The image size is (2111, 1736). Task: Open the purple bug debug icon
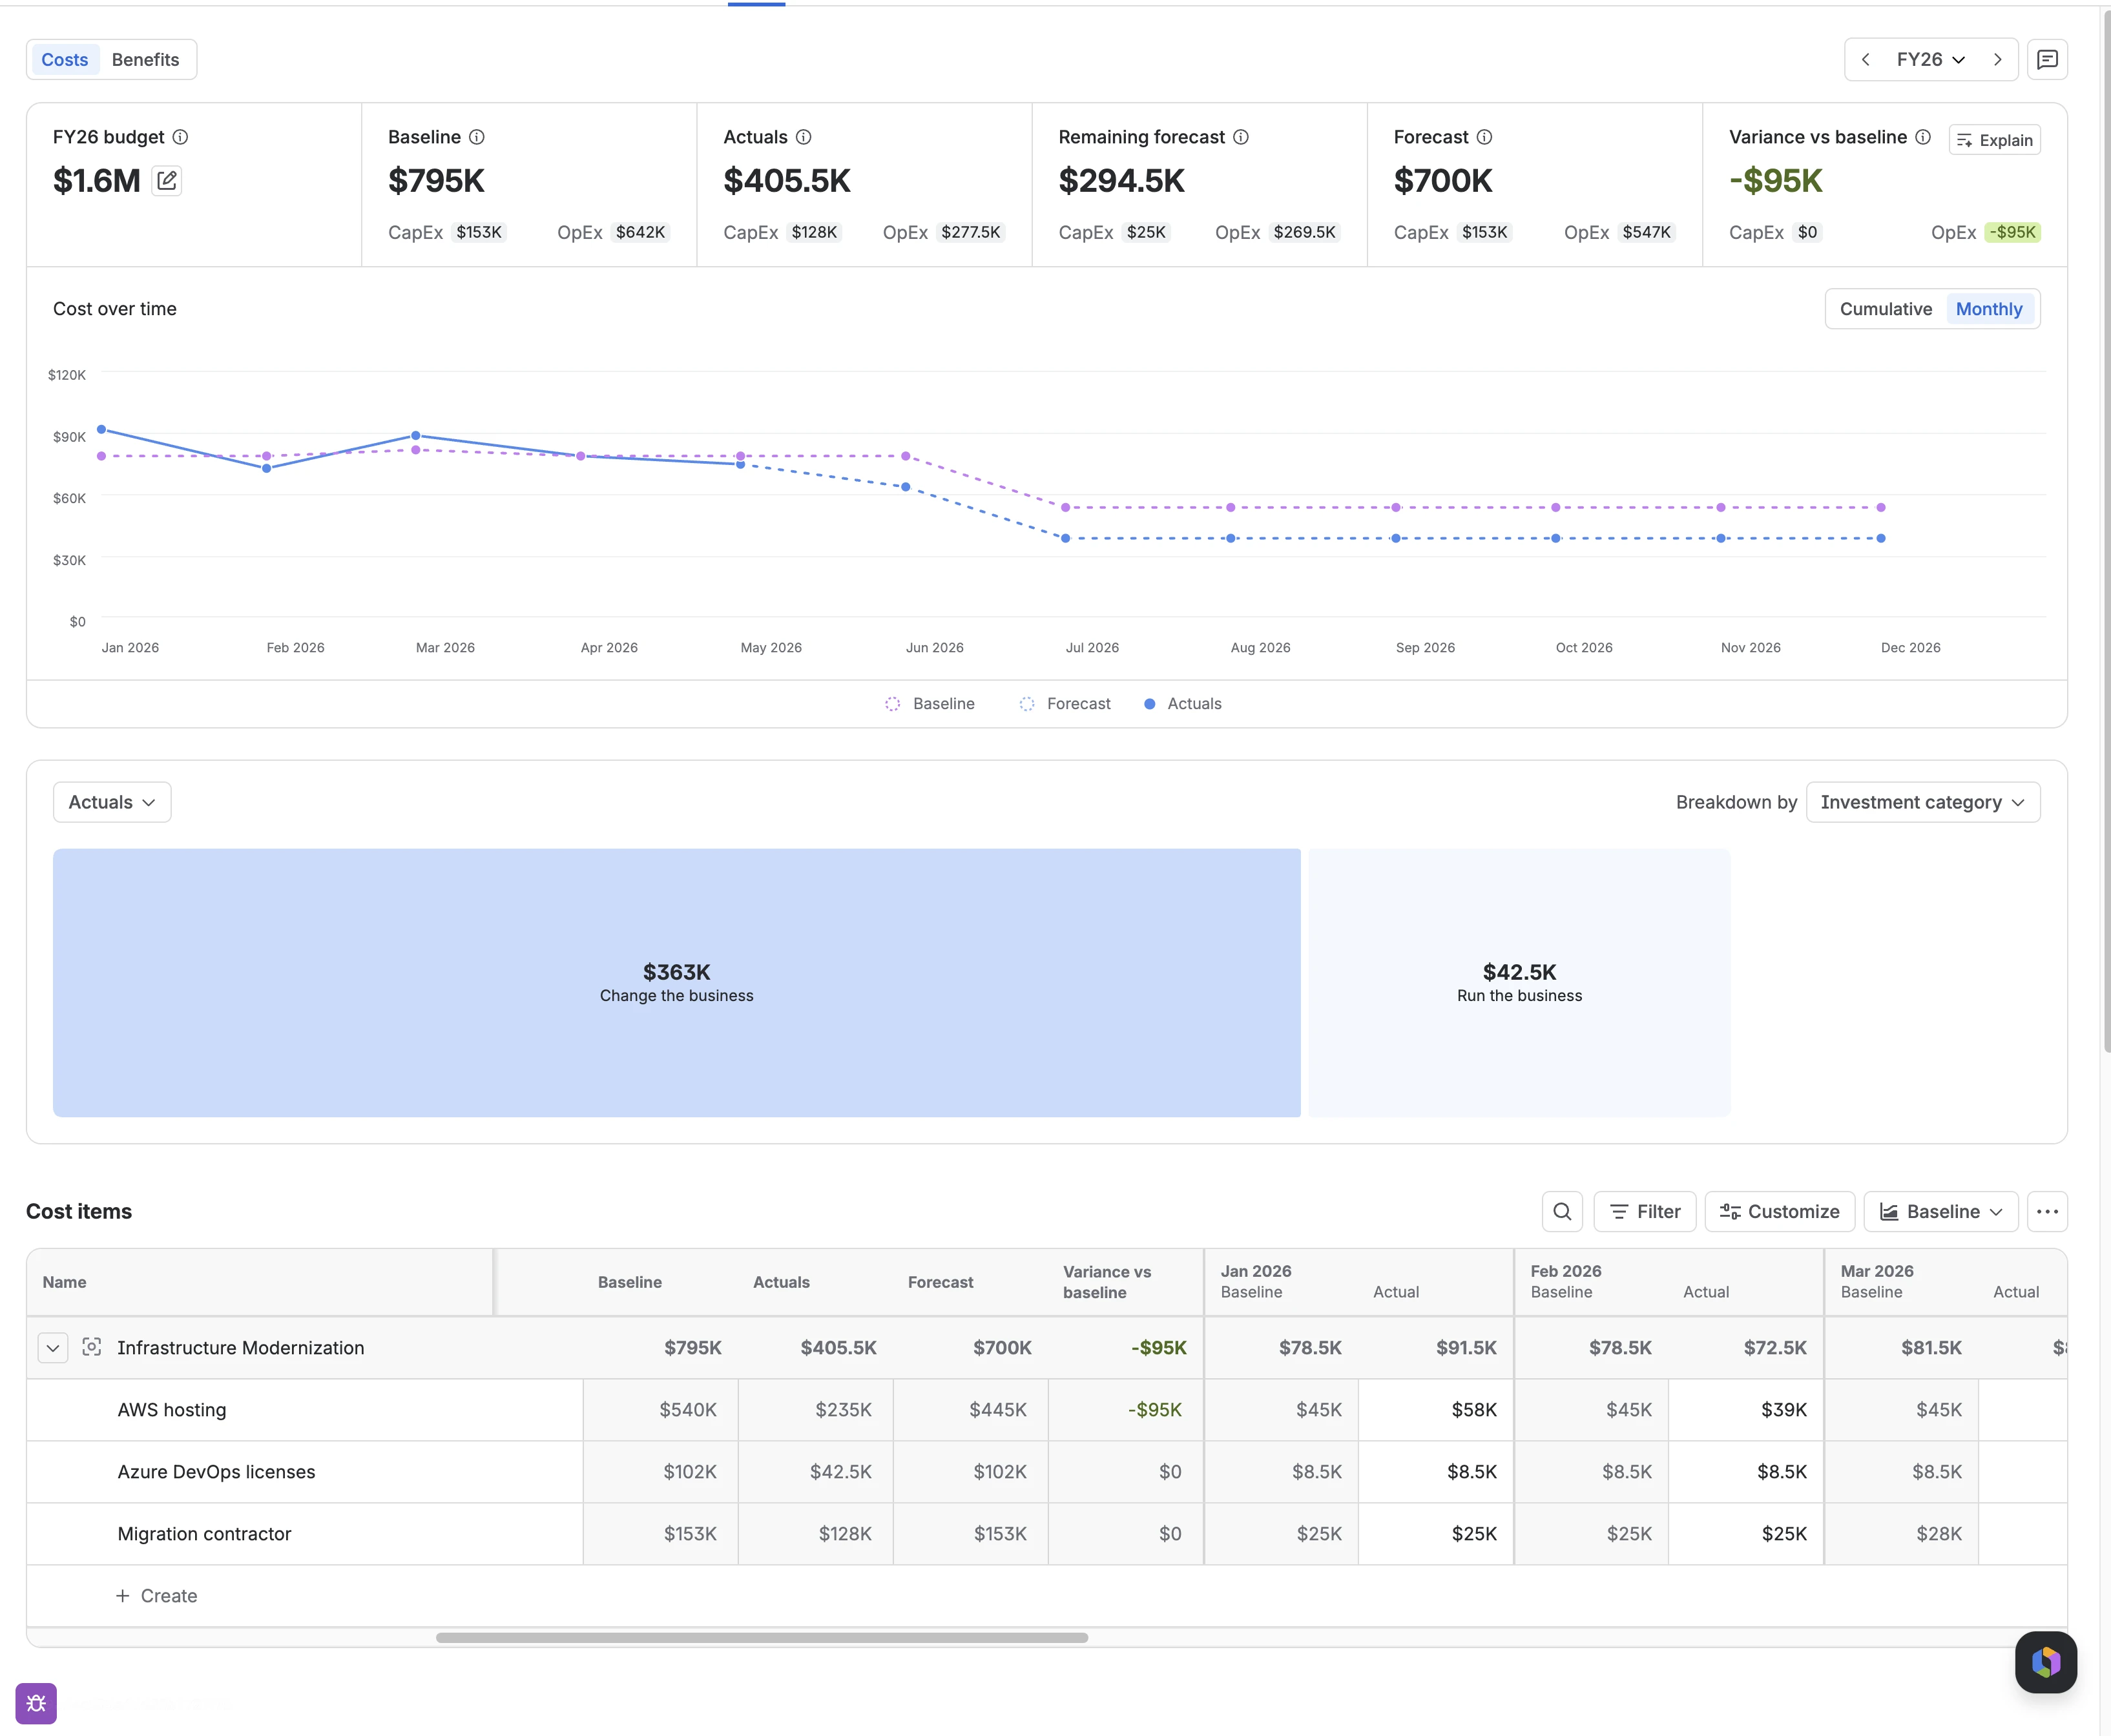pos(36,1703)
